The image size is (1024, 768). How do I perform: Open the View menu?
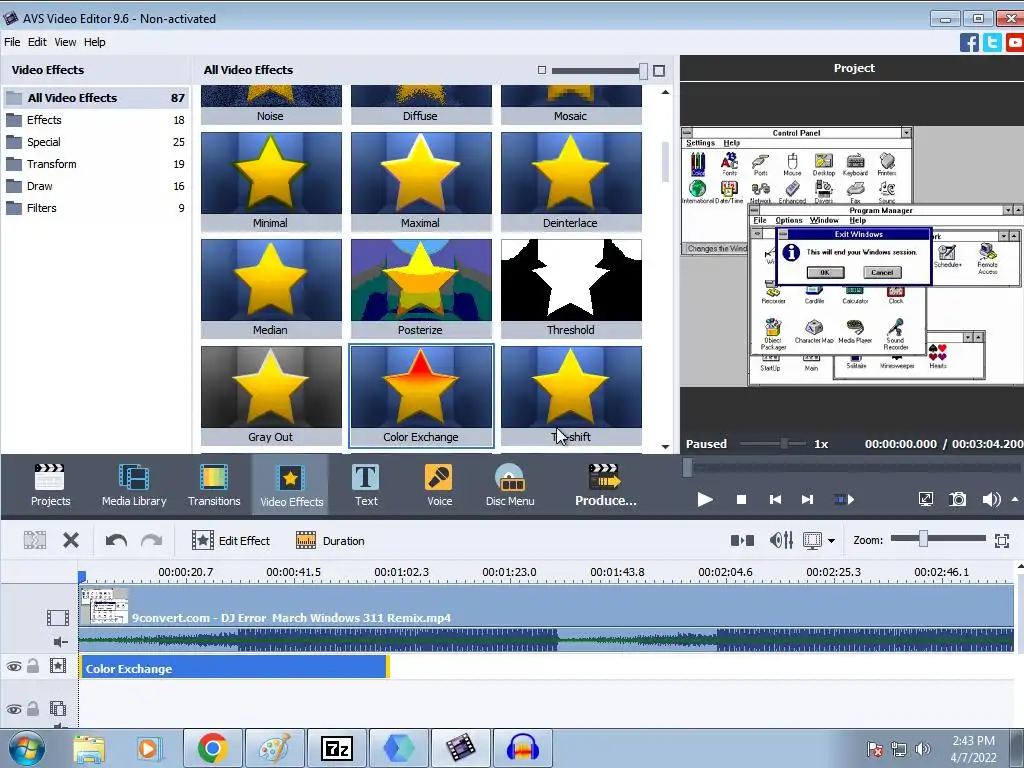65,42
